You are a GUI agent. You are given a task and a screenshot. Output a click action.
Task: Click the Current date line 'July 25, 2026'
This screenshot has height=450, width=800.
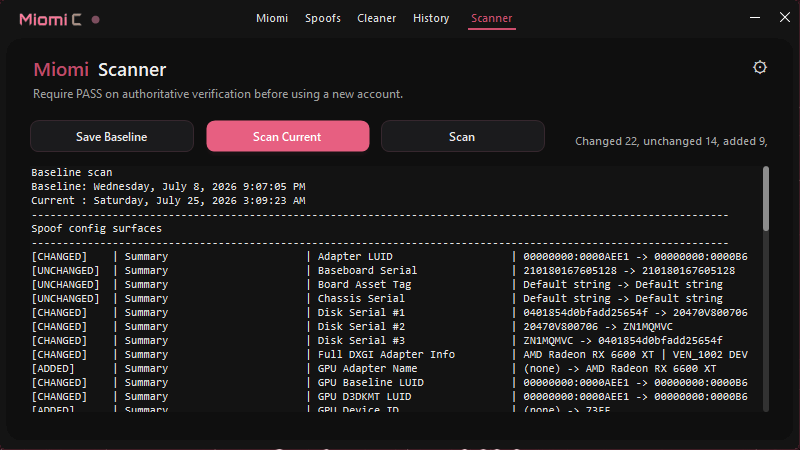click(x=168, y=201)
